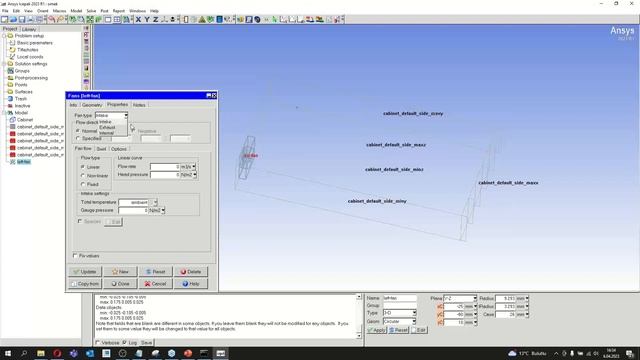Switch to the four-view layout icon
The image size is (640, 360).
117,19
